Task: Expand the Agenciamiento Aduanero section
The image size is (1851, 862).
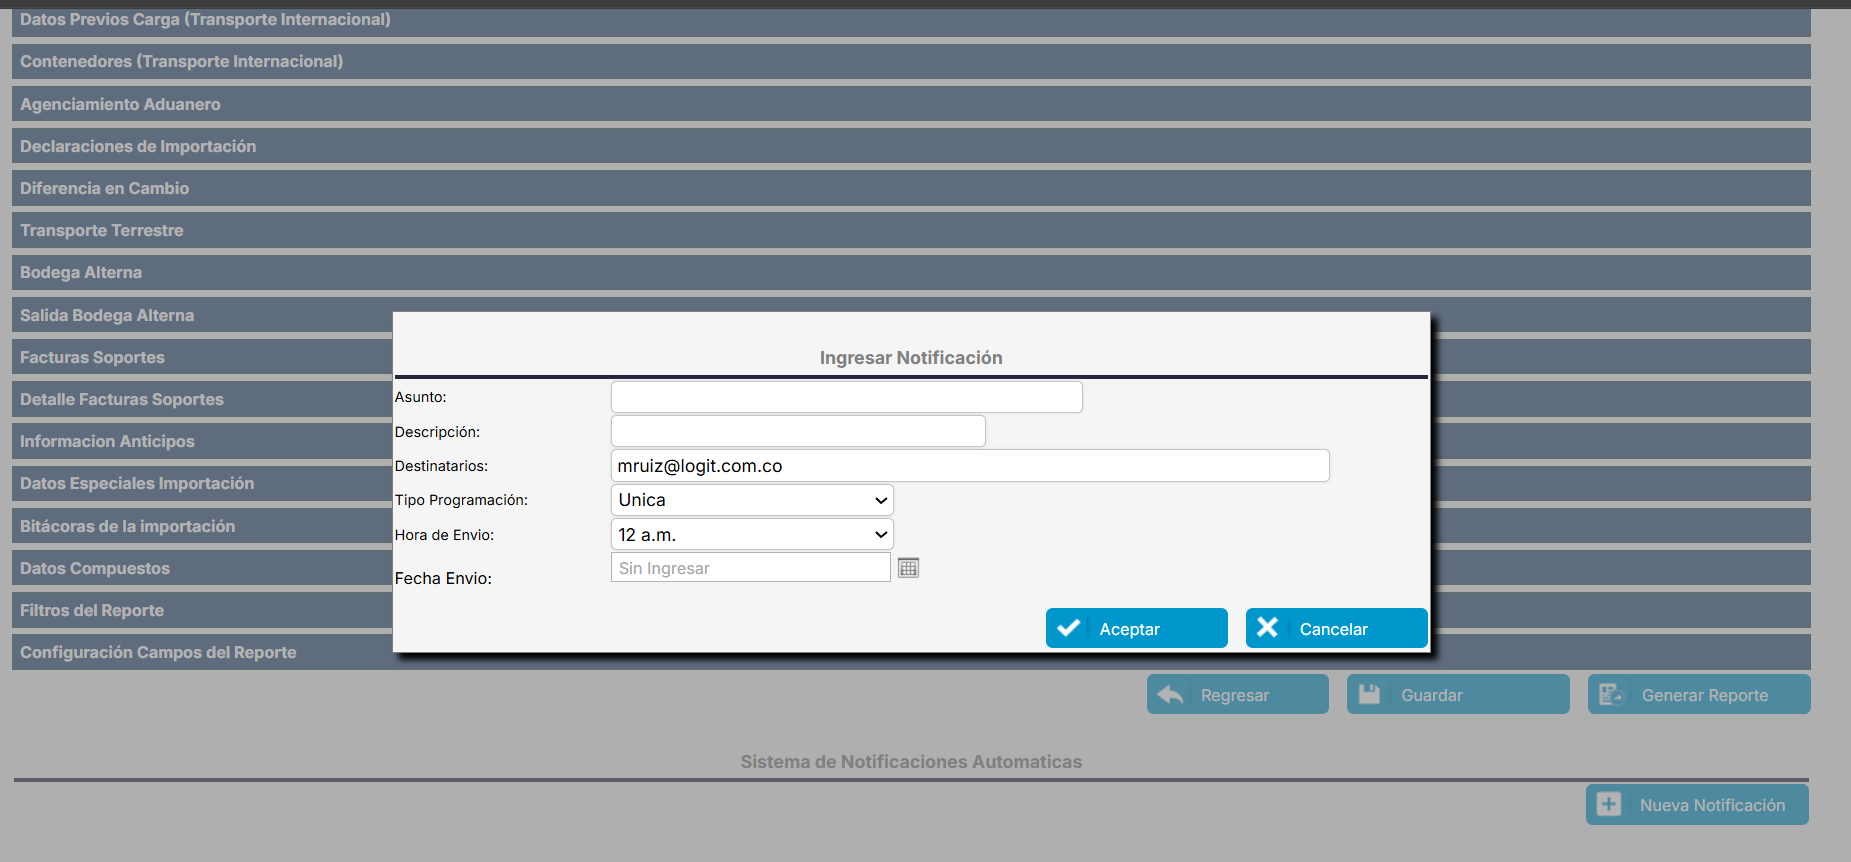Action: pos(120,104)
